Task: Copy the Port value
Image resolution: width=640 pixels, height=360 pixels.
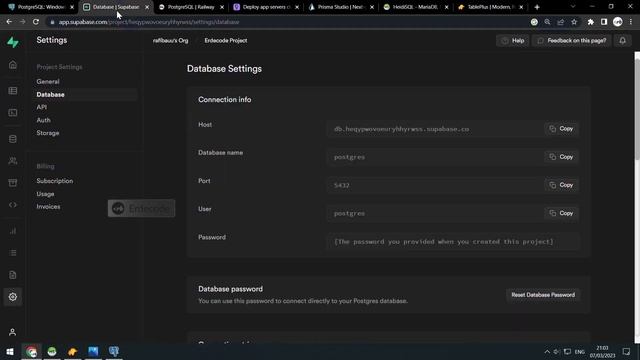Action: pos(561,185)
